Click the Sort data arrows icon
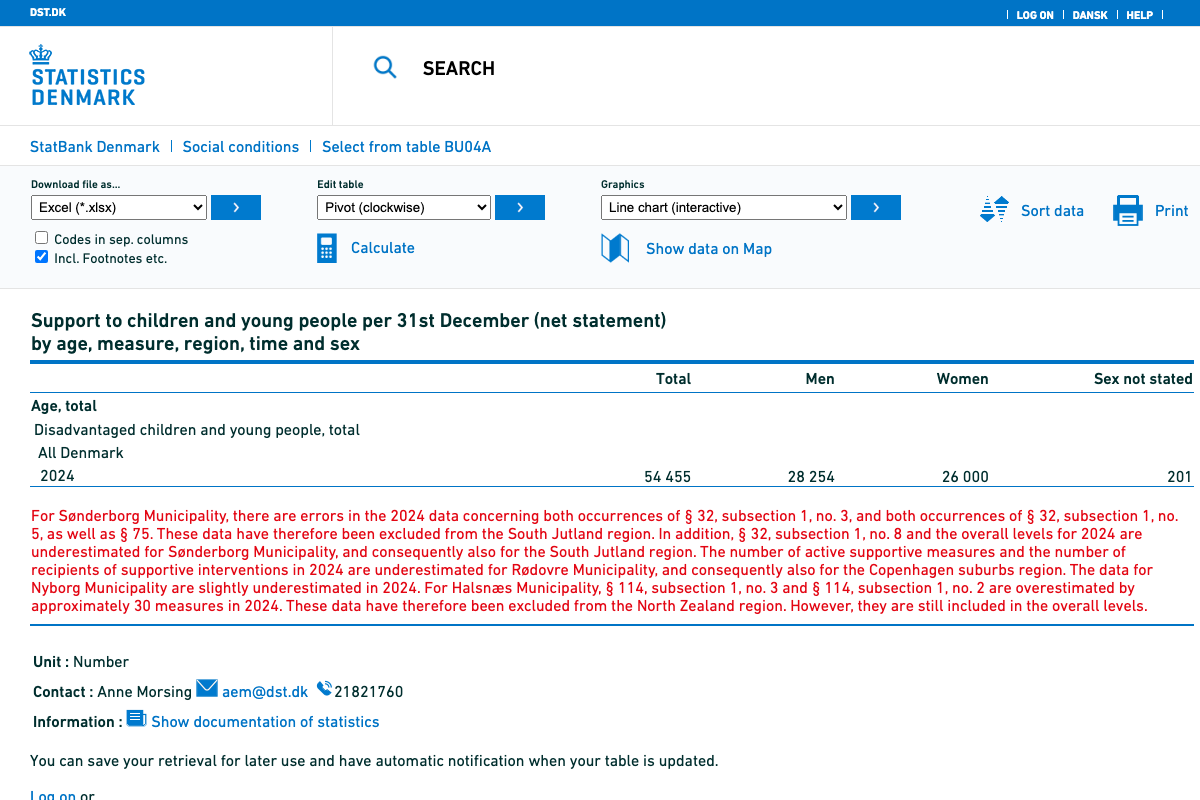 pyautogui.click(x=994, y=210)
